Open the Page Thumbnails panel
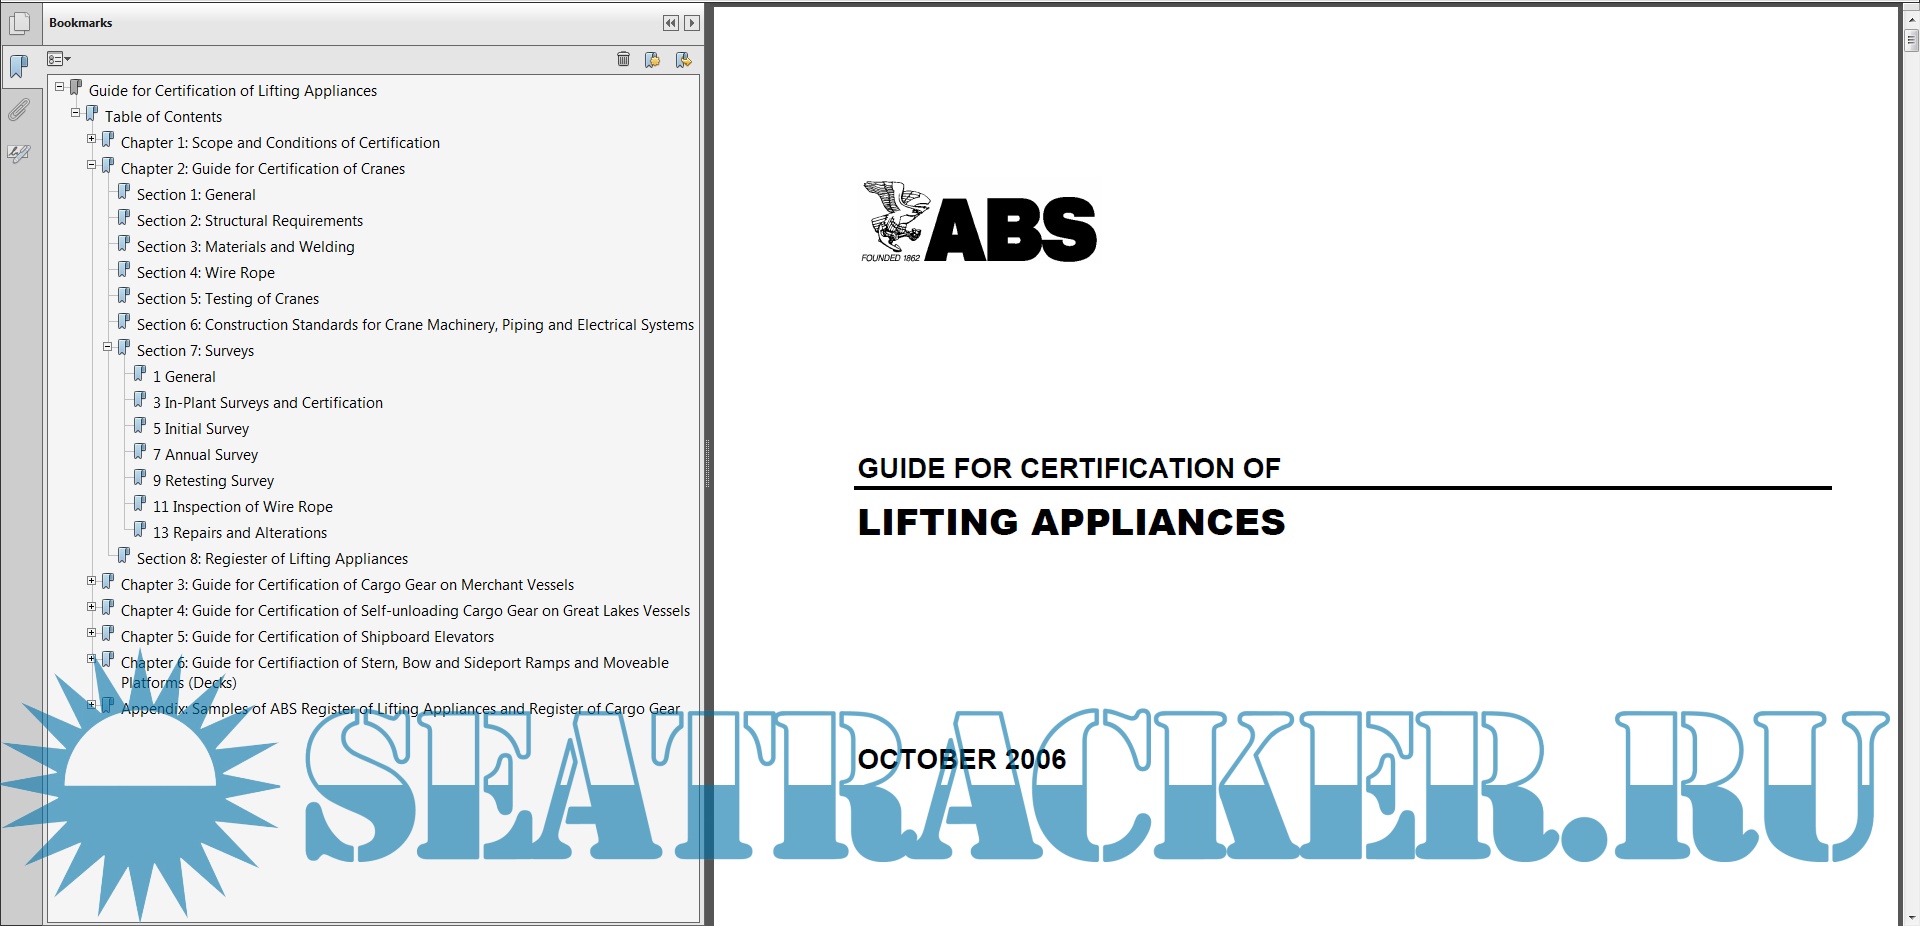This screenshot has height=926, width=1920. tap(19, 23)
